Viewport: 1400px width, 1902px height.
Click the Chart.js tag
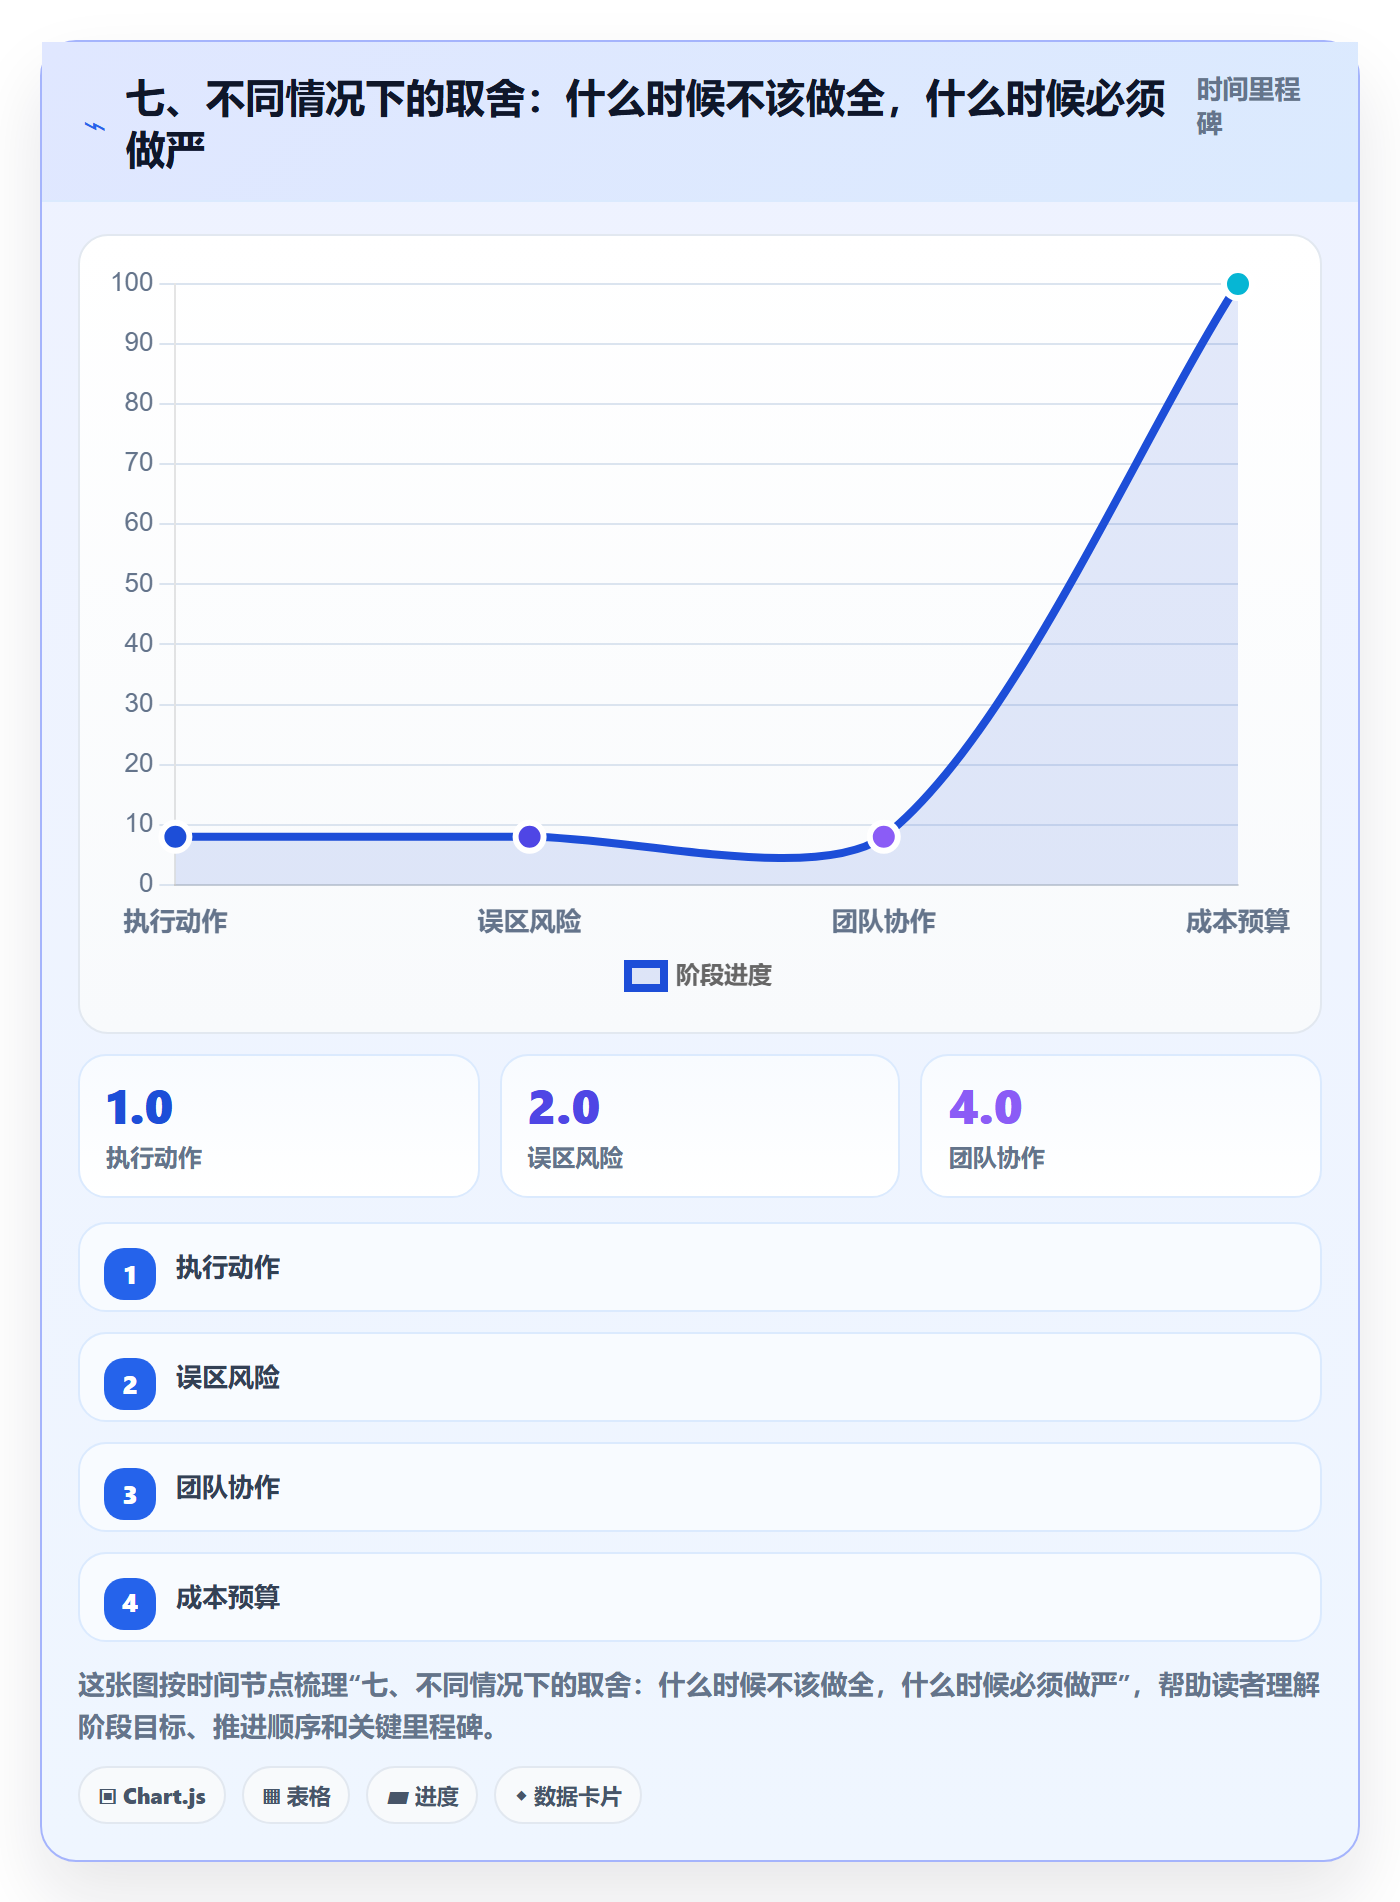click(152, 1796)
